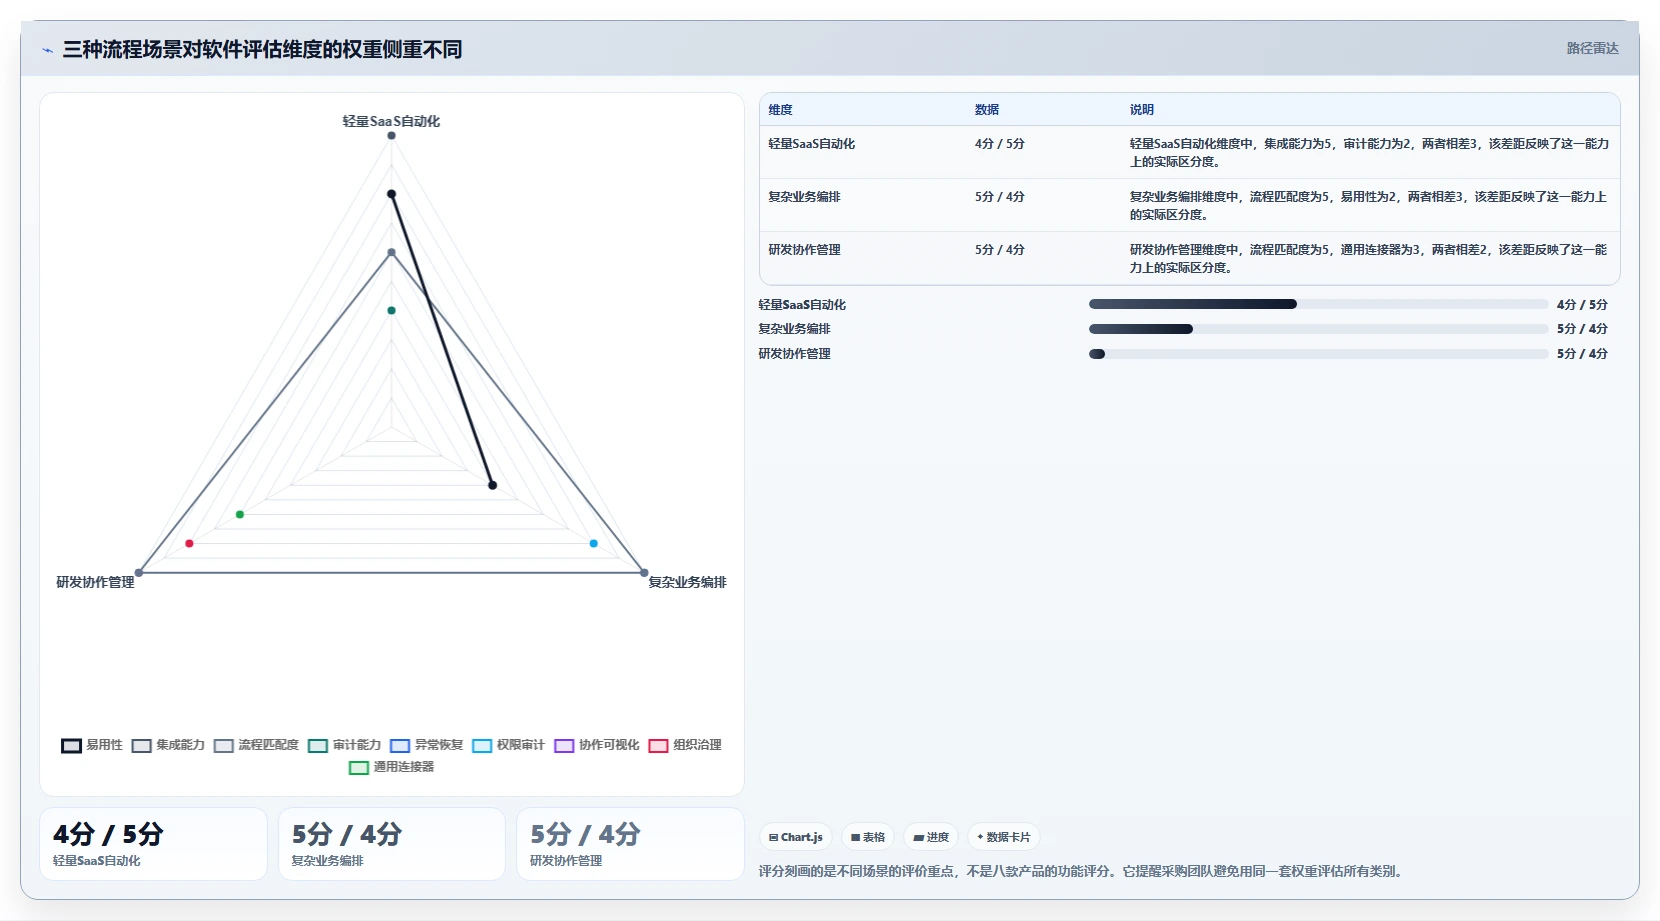Toggle the 异常恢复 legend series
1660x921 pixels.
[427, 745]
